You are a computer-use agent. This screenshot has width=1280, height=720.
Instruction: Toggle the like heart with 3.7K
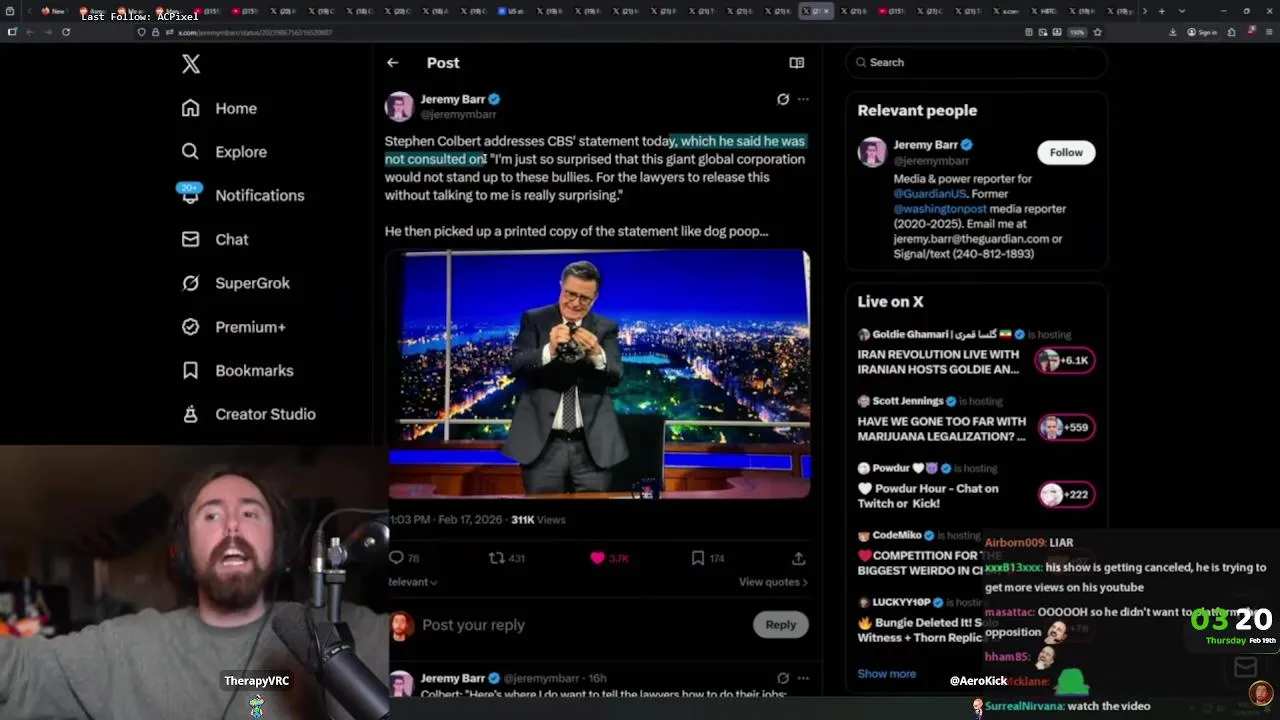click(597, 558)
